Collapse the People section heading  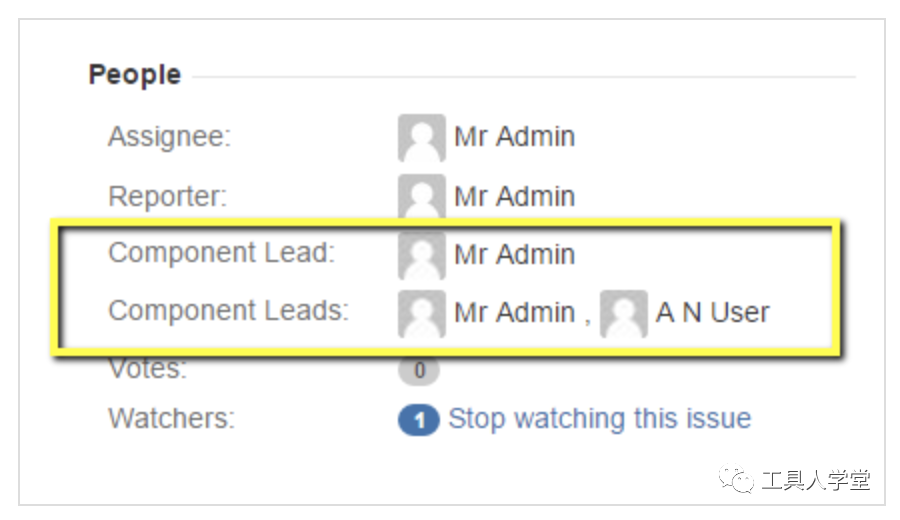(135, 75)
